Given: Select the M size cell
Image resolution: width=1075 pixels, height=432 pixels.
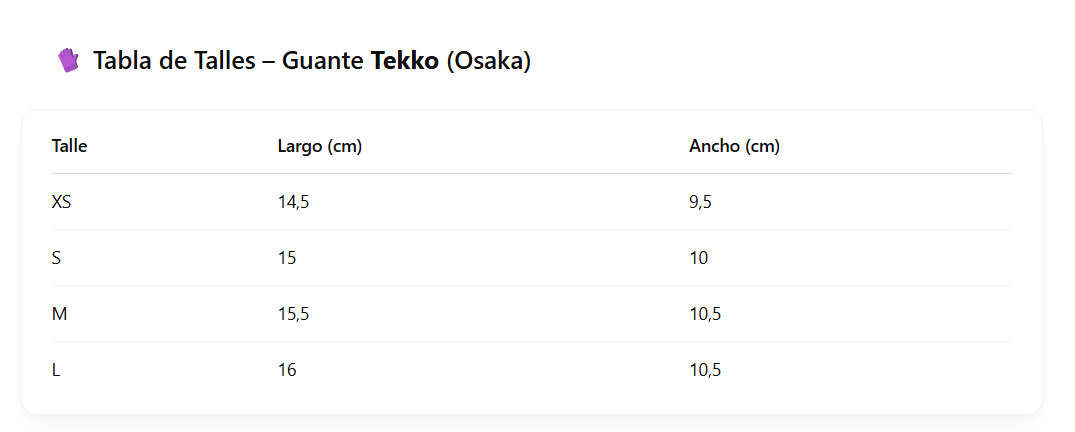Looking at the screenshot, I should (x=59, y=314).
